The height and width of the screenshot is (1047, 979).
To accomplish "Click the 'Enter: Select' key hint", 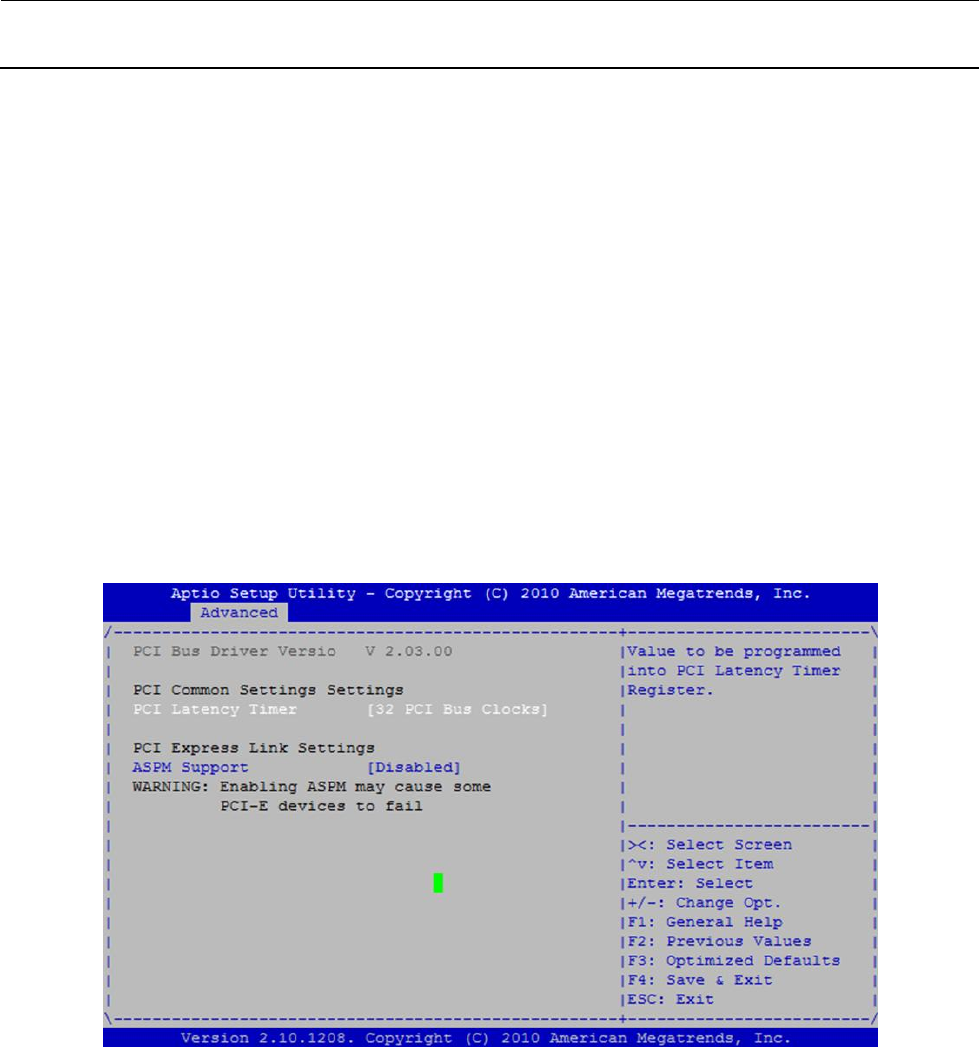I will (691, 883).
